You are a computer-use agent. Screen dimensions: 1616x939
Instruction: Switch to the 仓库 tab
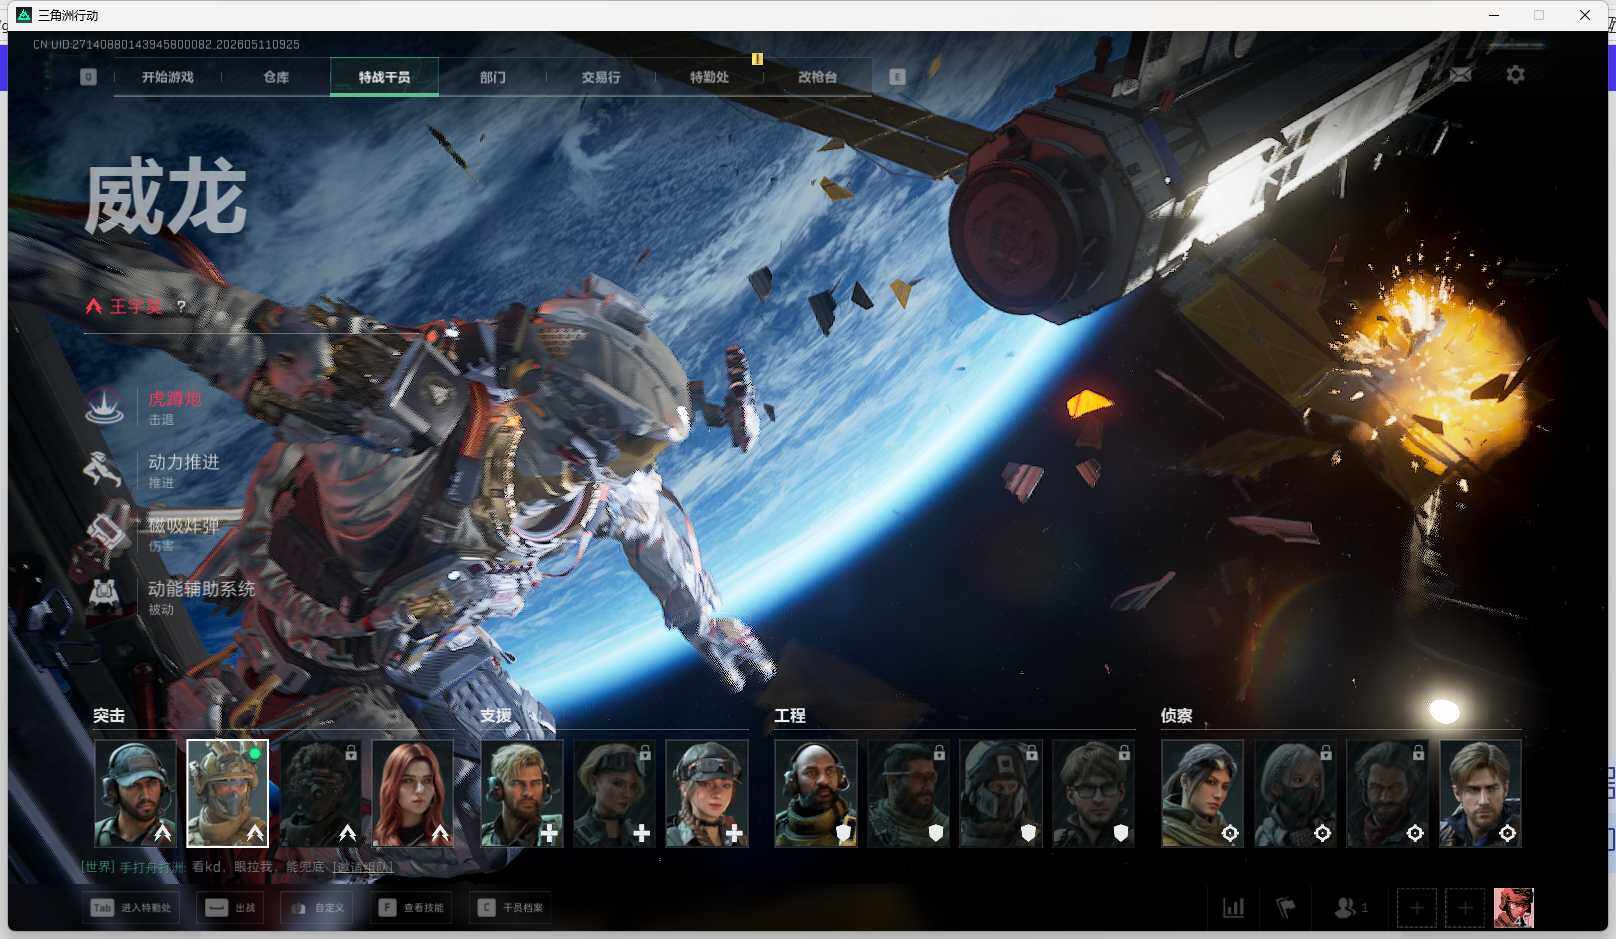point(276,77)
